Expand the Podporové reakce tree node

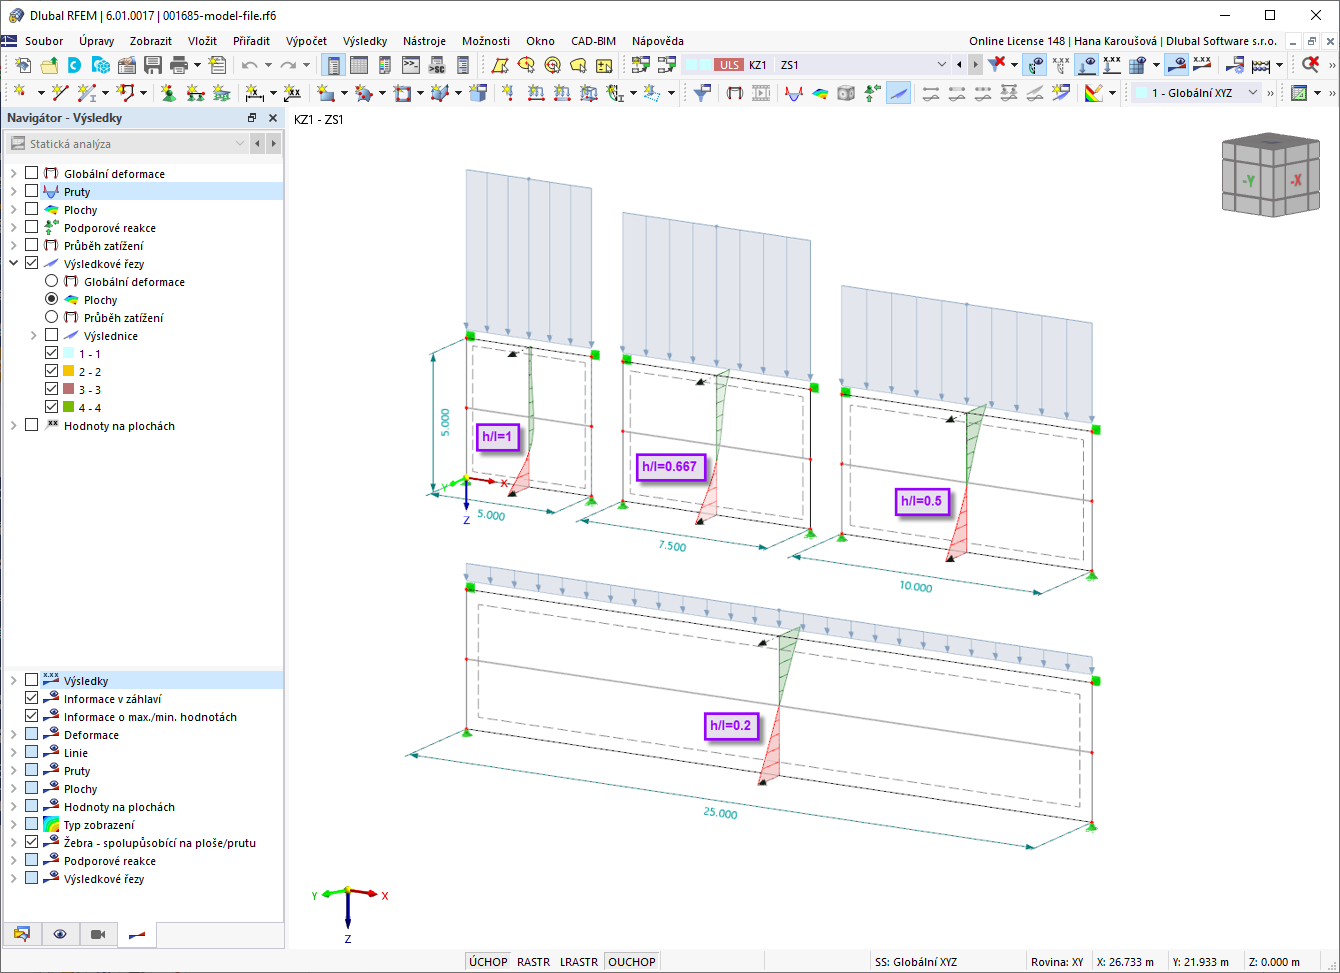(x=14, y=227)
